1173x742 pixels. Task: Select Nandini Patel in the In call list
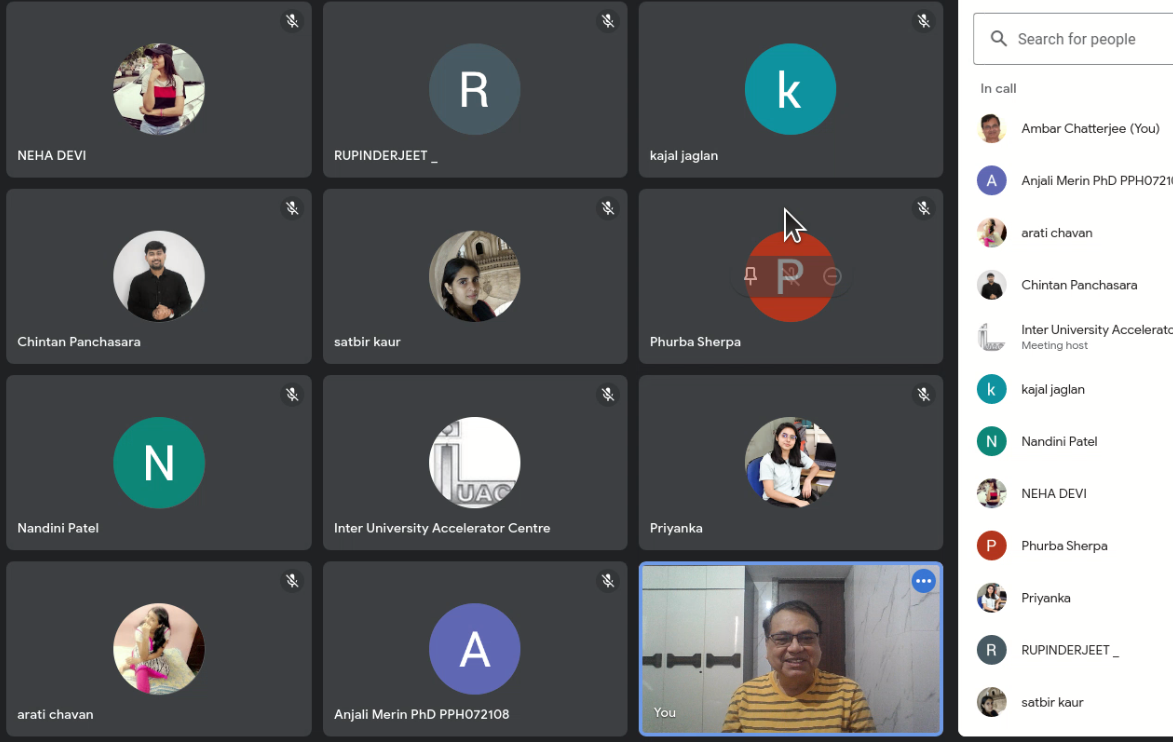point(1059,441)
